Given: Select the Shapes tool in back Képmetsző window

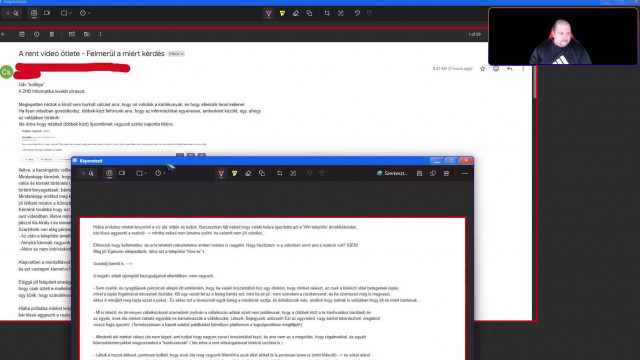Looking at the screenshot, I should [309, 13].
